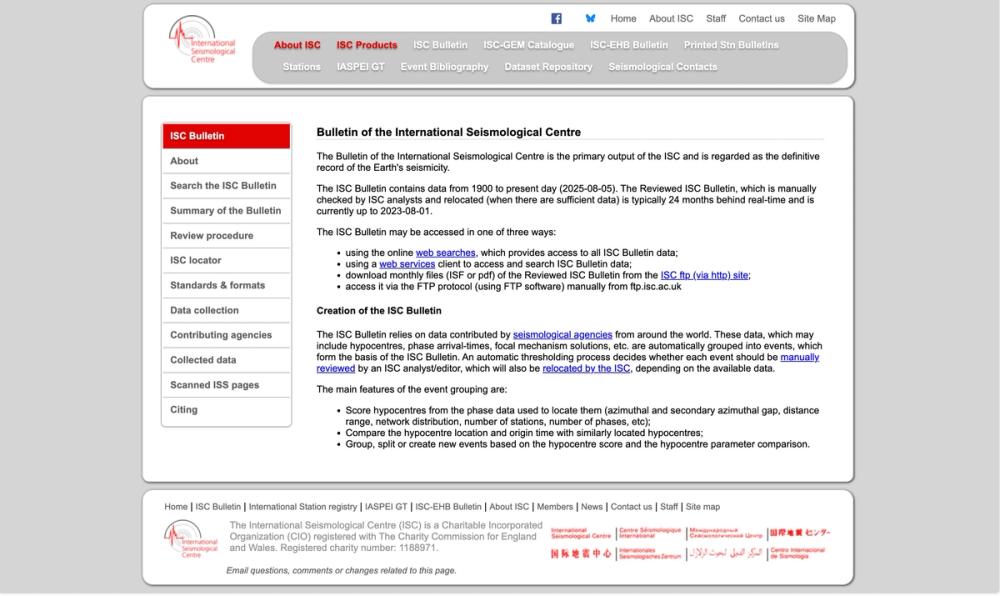Open the ISC ftp (via http) site link
Image resolution: width=1000 pixels, height=596 pixels.
(x=704, y=275)
